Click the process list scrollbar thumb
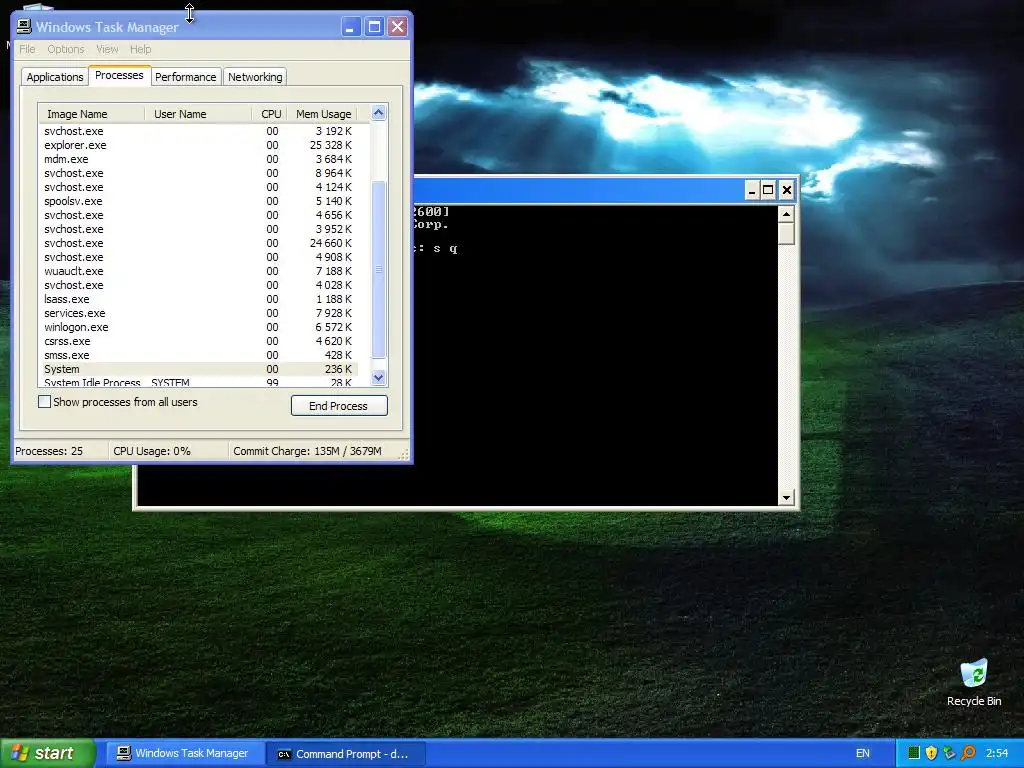The width and height of the screenshot is (1024, 768). [379, 269]
